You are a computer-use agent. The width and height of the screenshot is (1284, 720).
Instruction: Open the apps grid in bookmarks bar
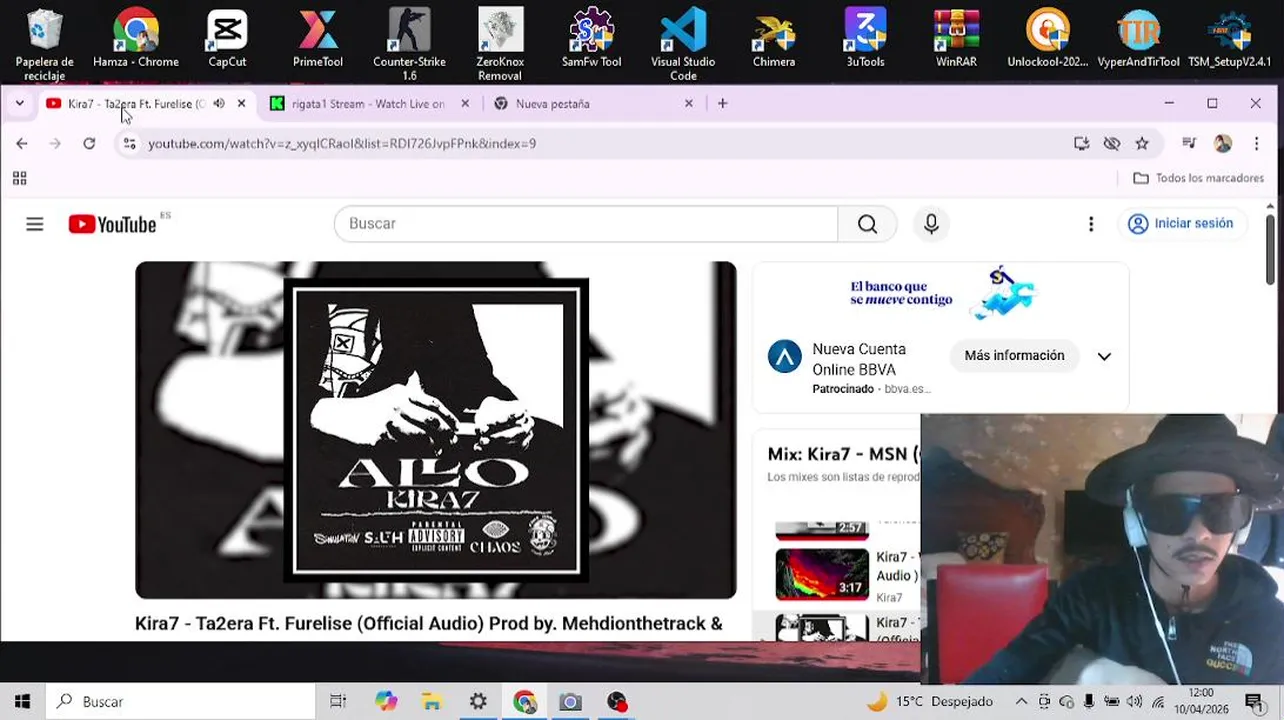(x=19, y=178)
